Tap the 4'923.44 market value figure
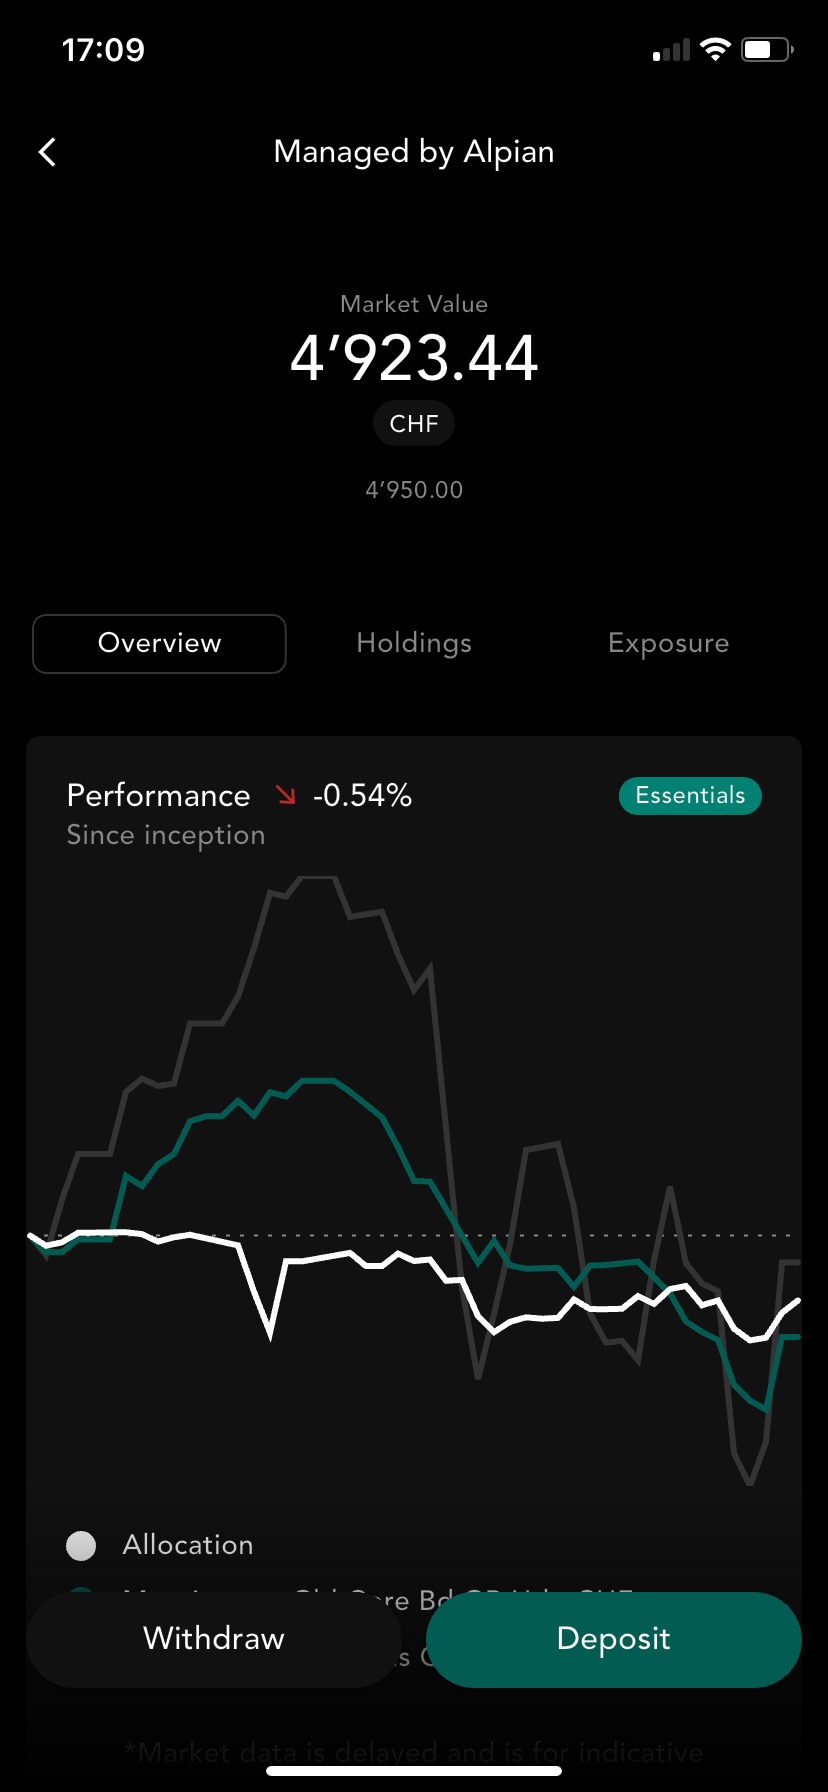The height and width of the screenshot is (1792, 828). coord(414,358)
